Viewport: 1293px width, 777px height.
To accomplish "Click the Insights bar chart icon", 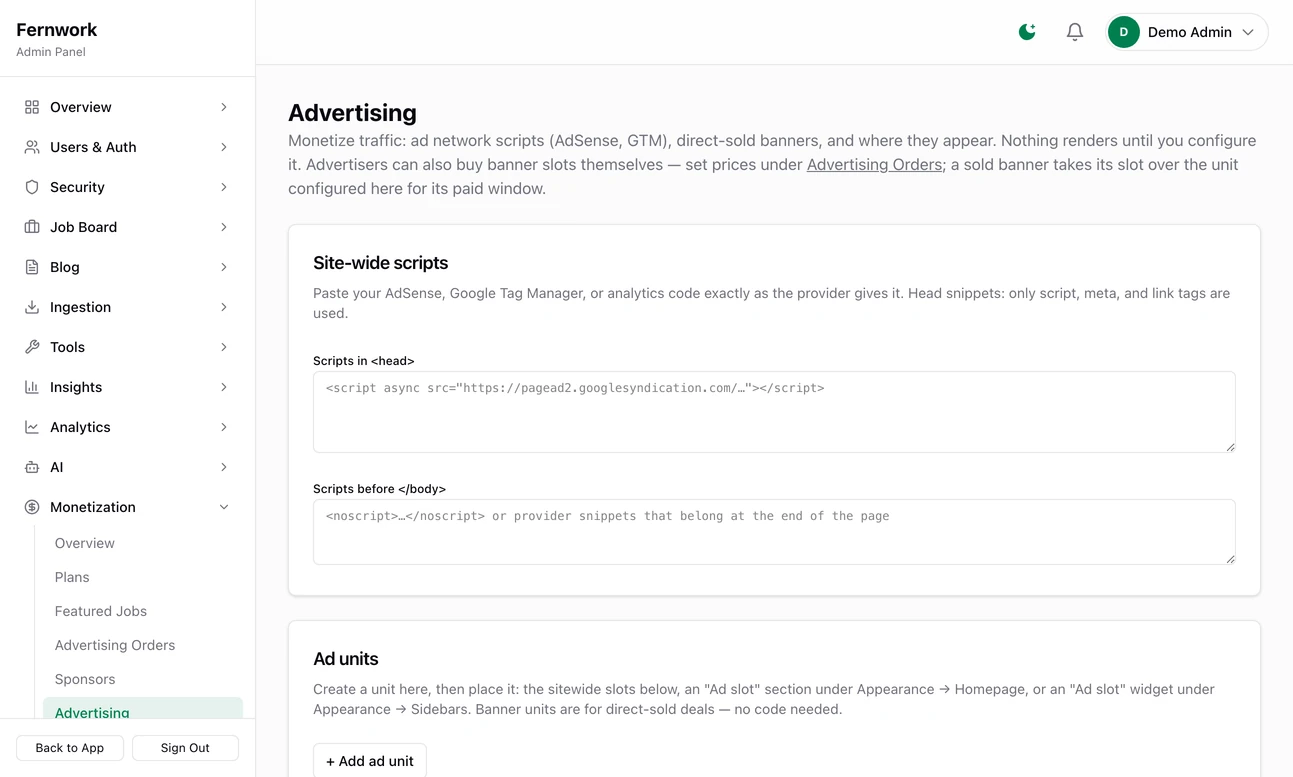I will click(32, 387).
